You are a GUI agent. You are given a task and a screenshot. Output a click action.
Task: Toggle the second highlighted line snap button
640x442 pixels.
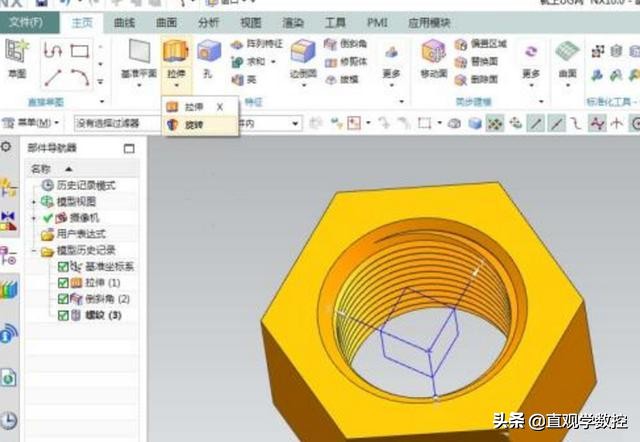pos(557,123)
